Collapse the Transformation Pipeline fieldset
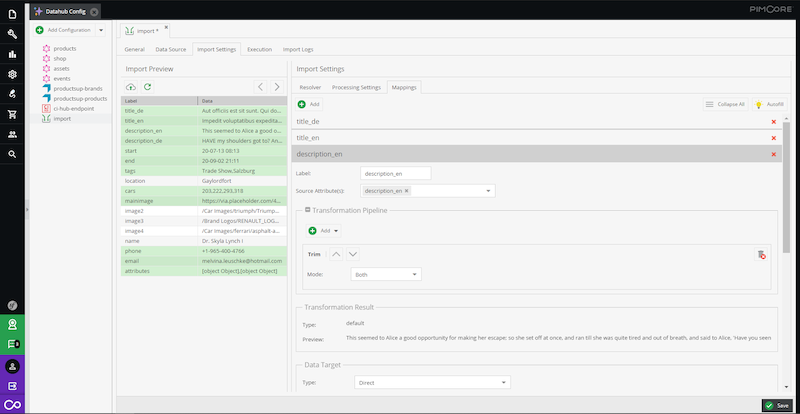This screenshot has height=414, width=800. (x=308, y=209)
